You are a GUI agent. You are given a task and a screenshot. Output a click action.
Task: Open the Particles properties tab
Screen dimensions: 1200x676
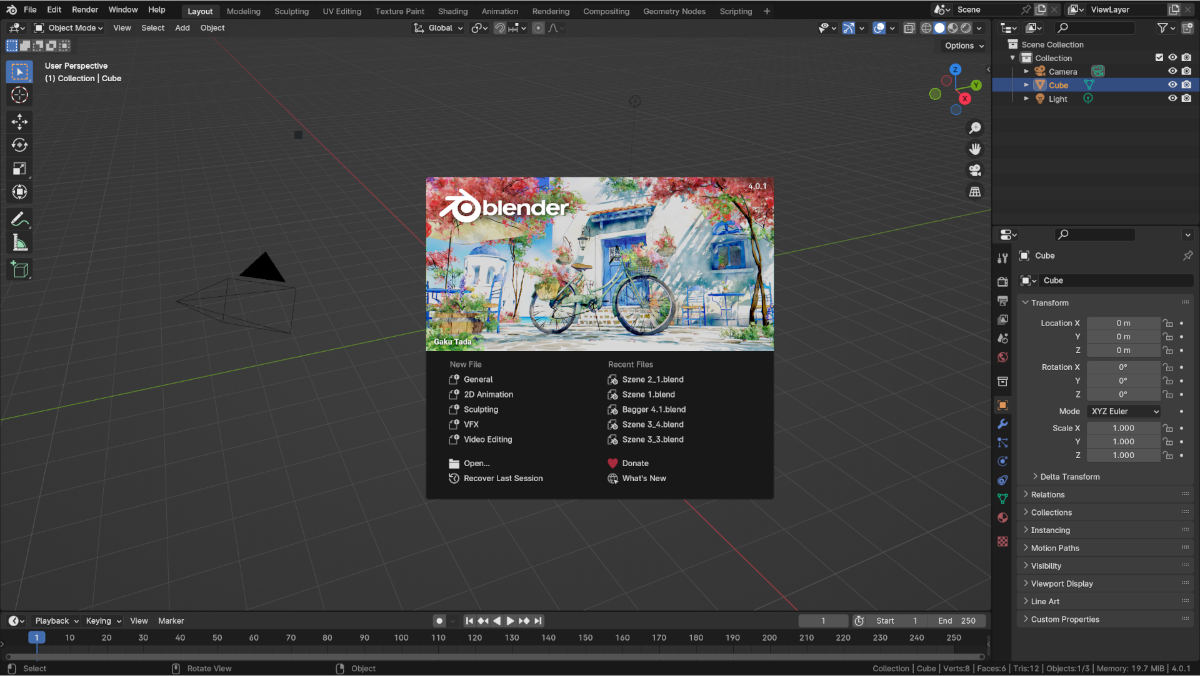1002,442
